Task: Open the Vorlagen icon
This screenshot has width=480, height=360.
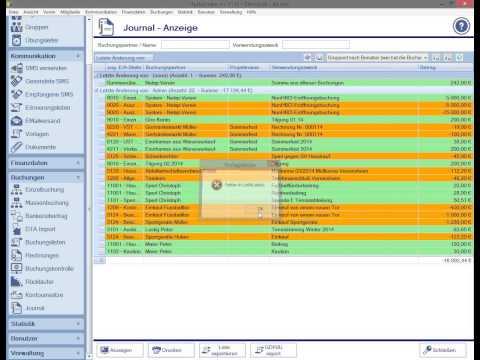Action: (x=17, y=134)
